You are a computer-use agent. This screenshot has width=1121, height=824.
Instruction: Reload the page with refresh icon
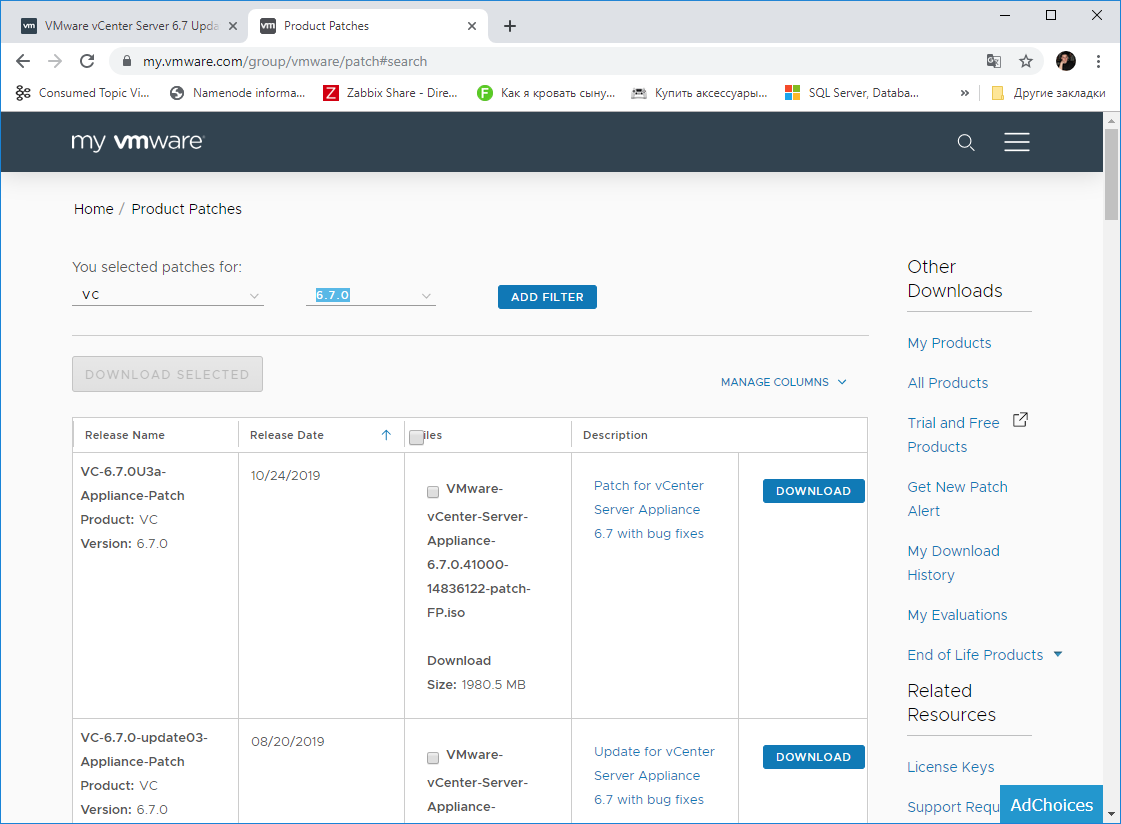click(x=87, y=61)
